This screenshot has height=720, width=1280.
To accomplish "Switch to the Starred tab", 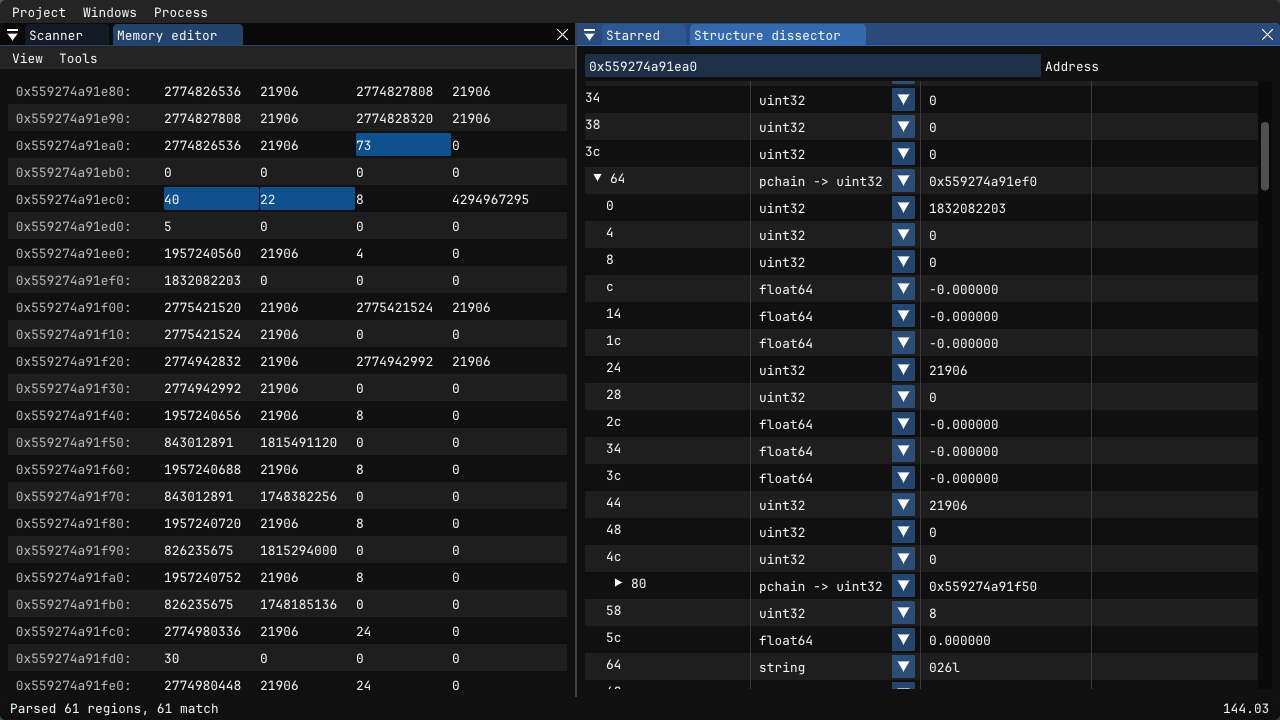I will 633,35.
